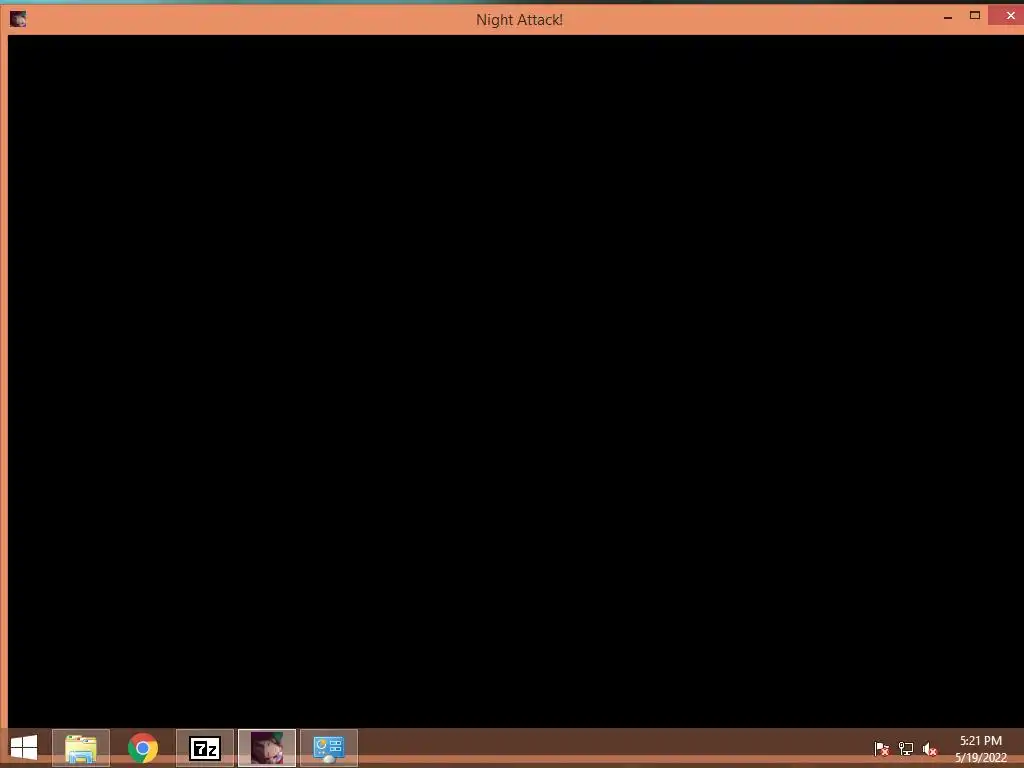
Task: Select the Night Attack game taskbar icon
Action: [267, 748]
